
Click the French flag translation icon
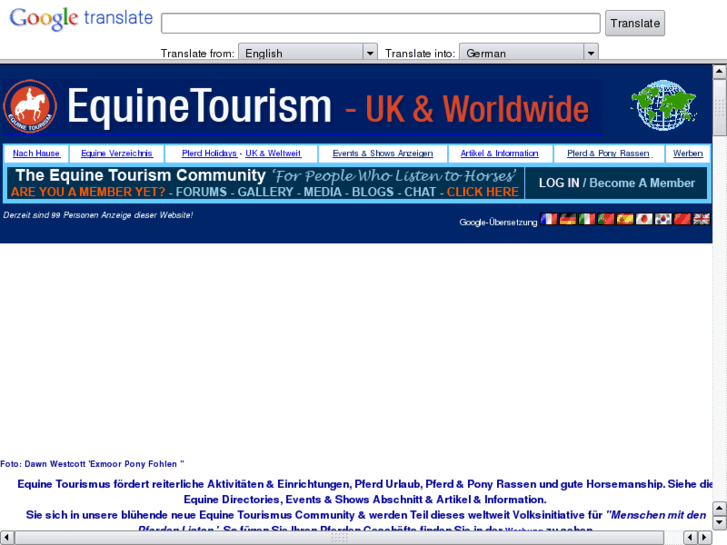[x=549, y=219]
